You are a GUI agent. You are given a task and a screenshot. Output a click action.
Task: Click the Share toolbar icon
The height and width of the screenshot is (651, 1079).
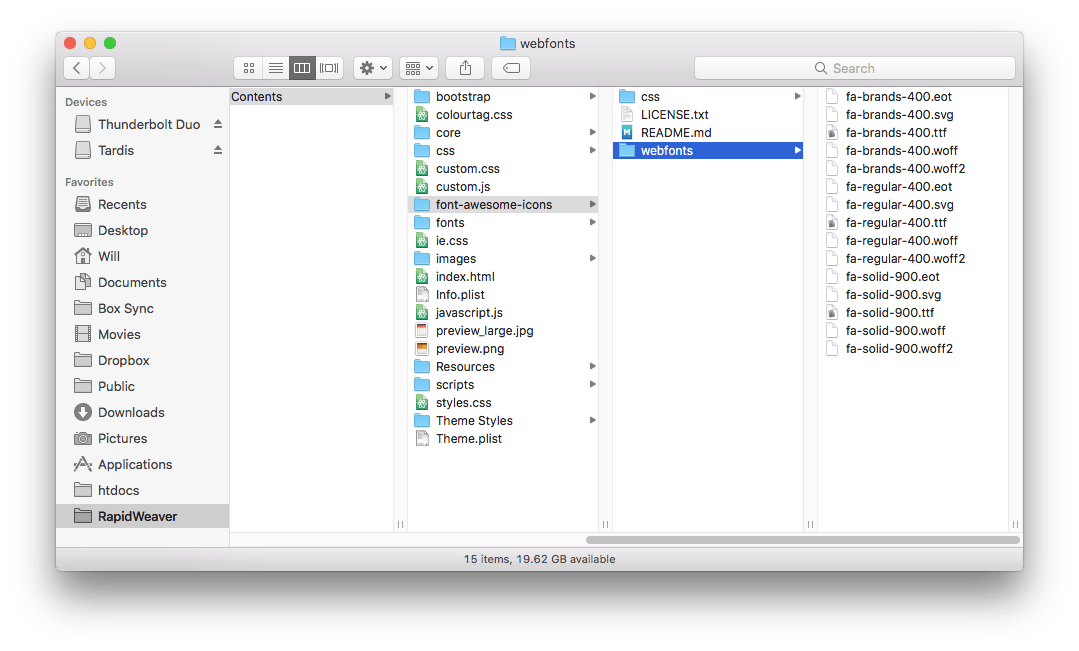coord(464,67)
